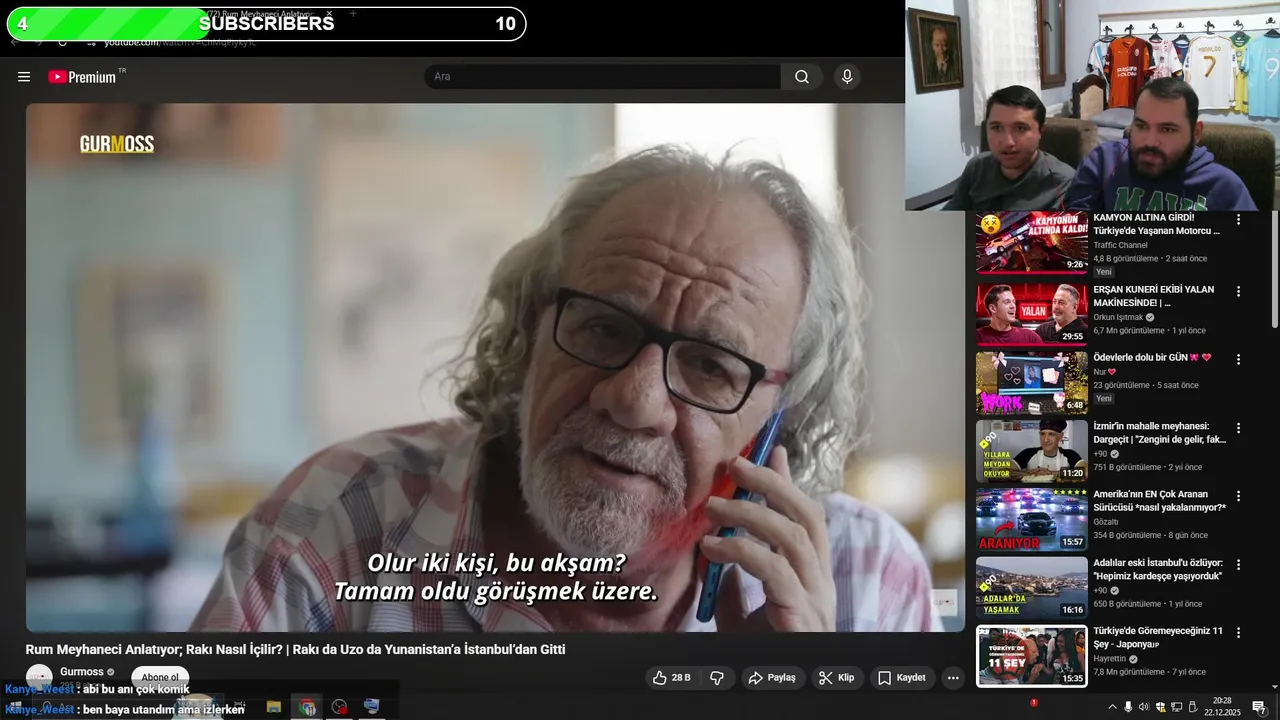The width and height of the screenshot is (1280, 720).
Task: Click the magnifier search button
Action: [x=802, y=77]
